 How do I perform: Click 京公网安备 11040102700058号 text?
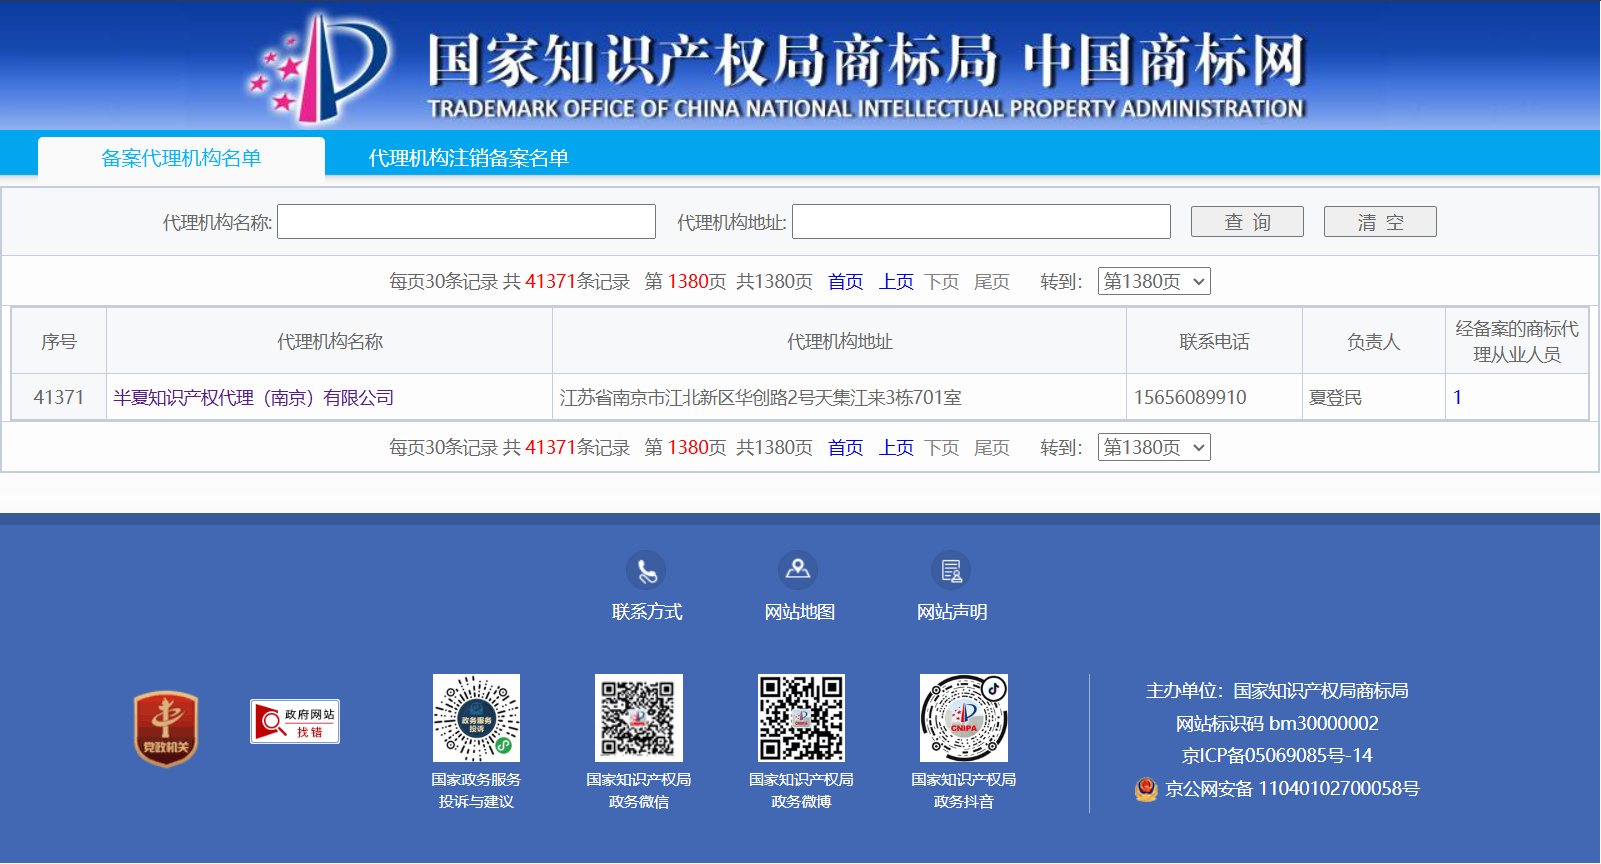click(1292, 789)
